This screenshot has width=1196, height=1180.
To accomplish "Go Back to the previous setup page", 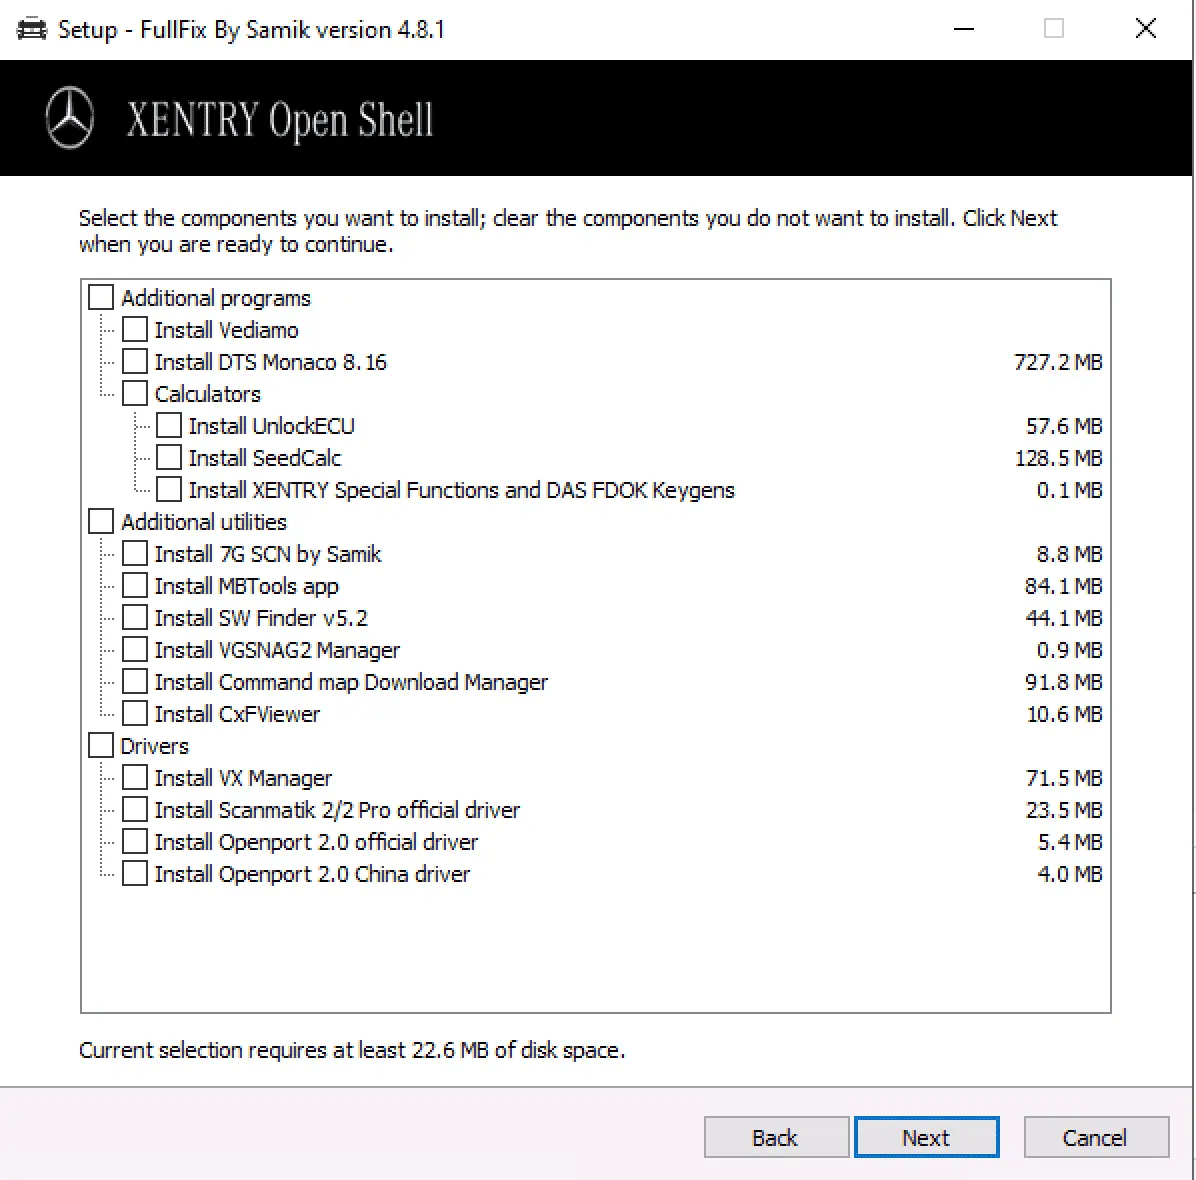I will 776,1138.
